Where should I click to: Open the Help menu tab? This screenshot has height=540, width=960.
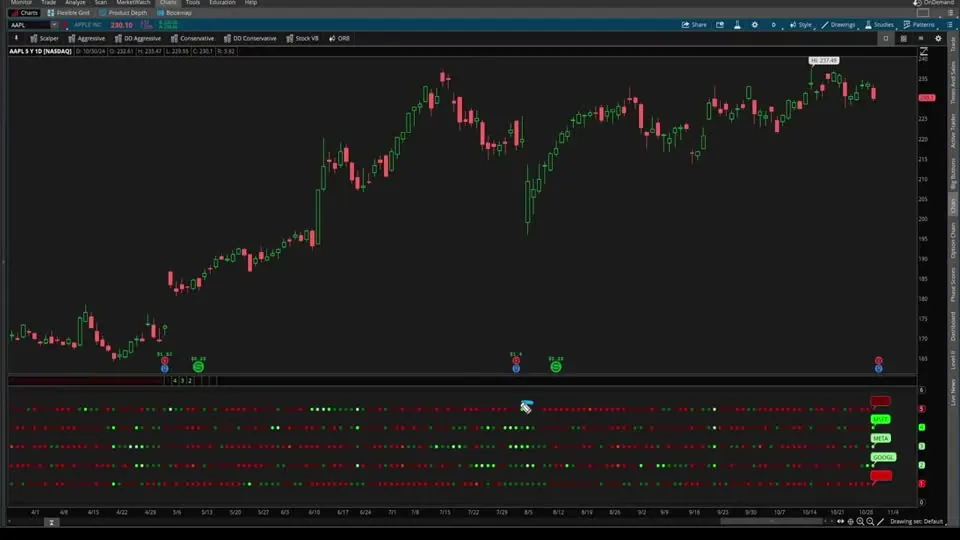[x=251, y=2]
